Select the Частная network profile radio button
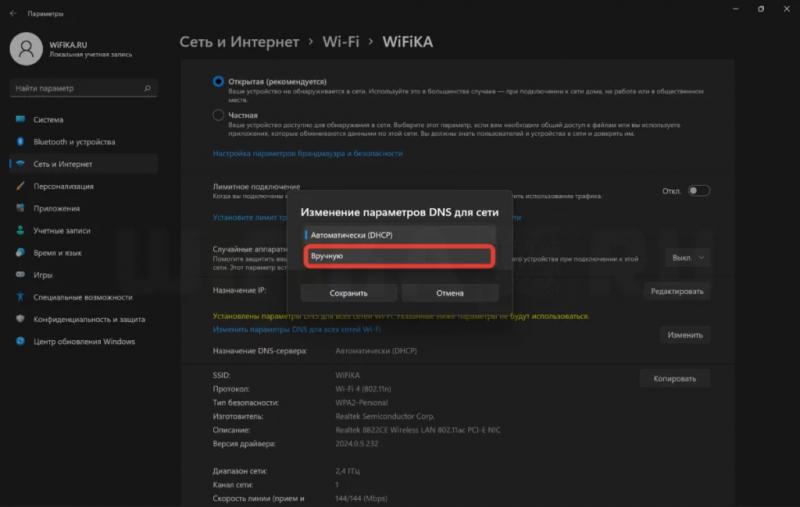800x507 pixels. click(219, 115)
